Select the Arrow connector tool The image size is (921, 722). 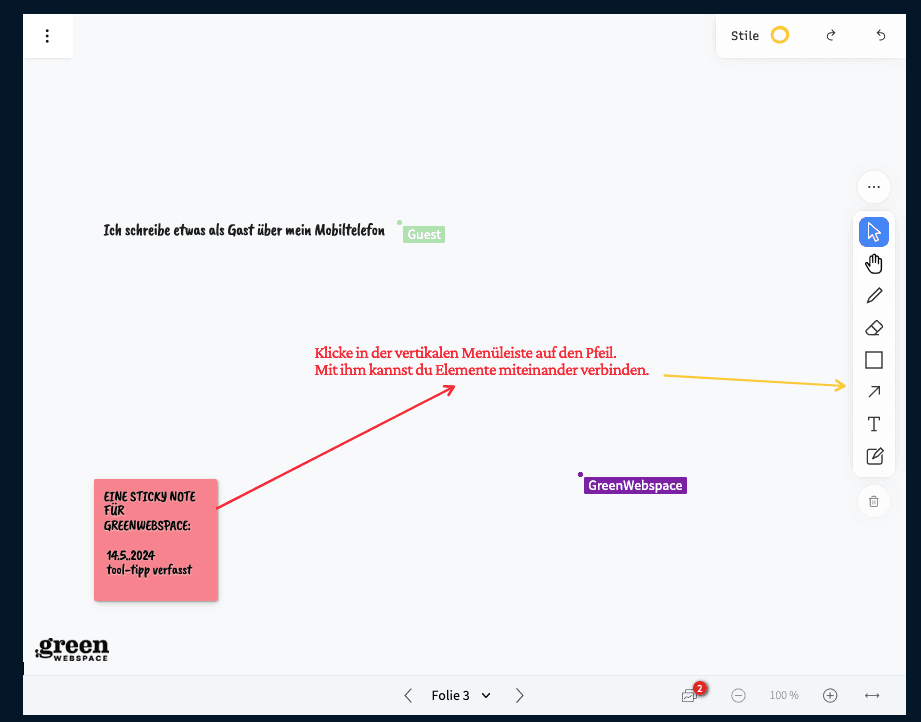(874, 392)
